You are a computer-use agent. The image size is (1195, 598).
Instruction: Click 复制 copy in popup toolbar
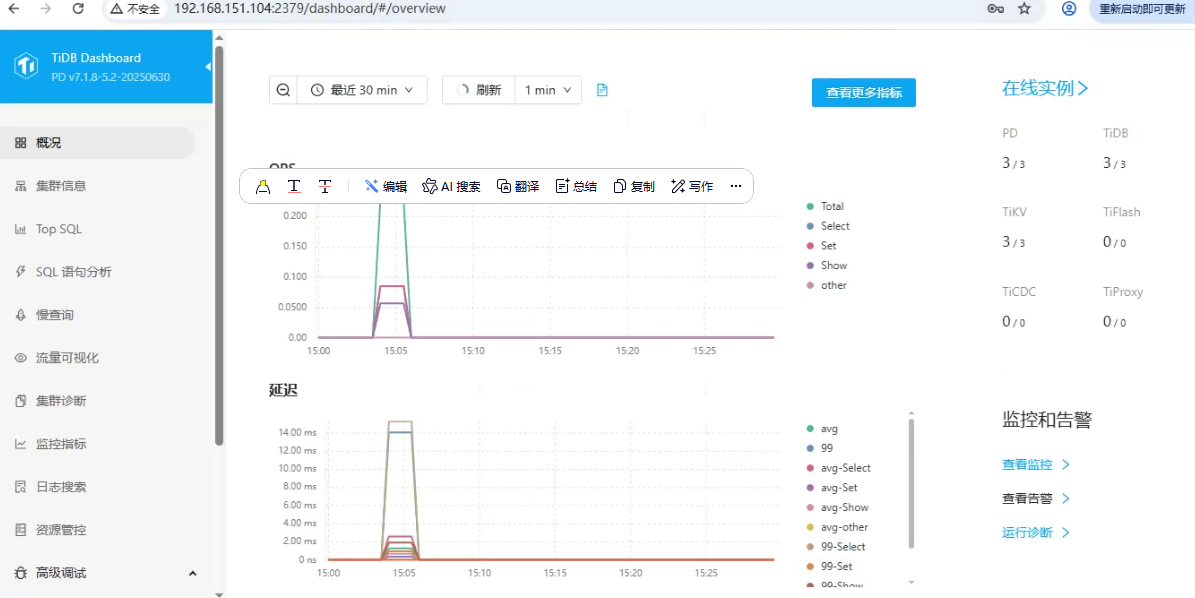coord(634,187)
